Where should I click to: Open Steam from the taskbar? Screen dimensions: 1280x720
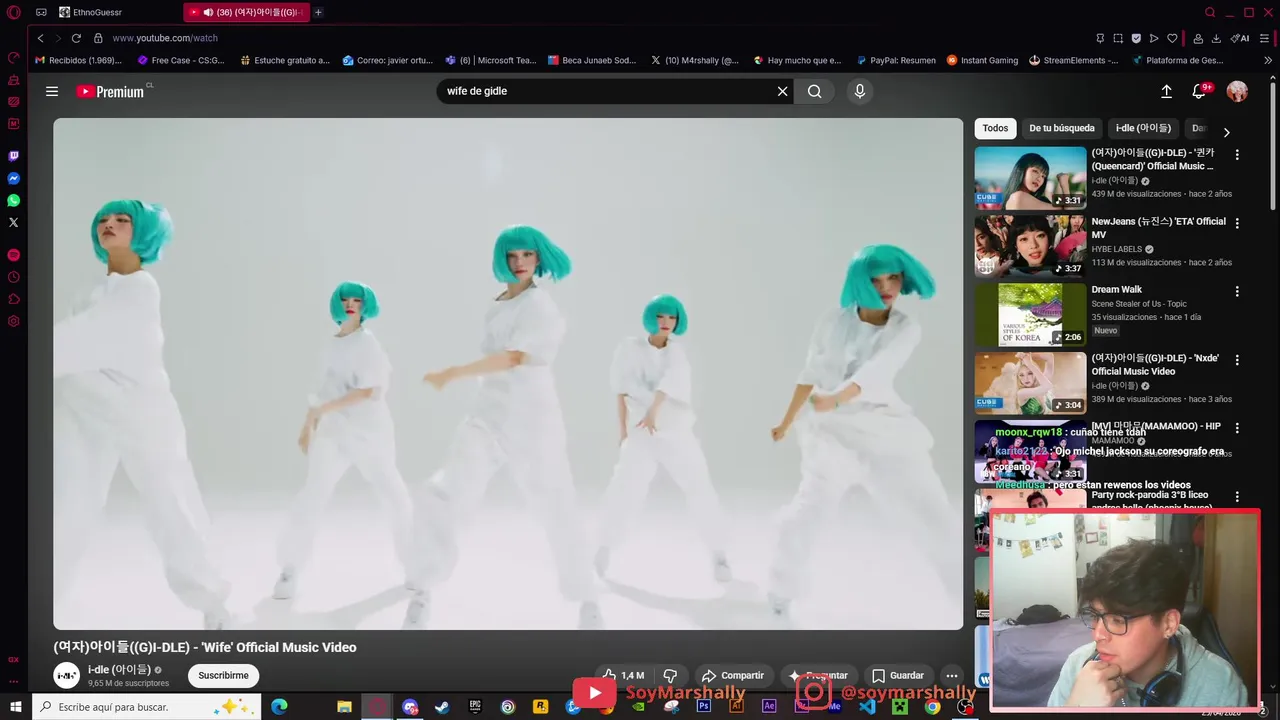click(442, 707)
